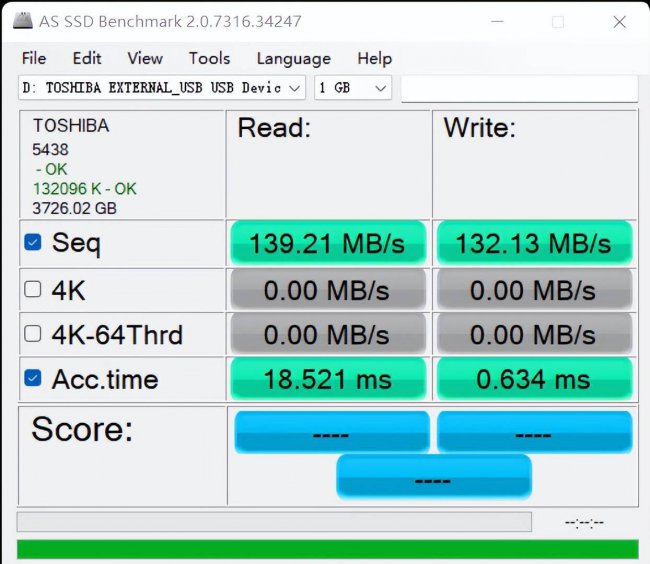Click the write score blue box

click(535, 431)
